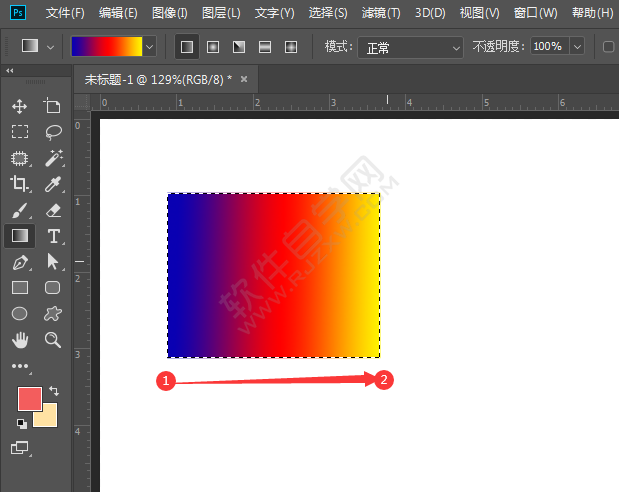Click the red foreground color swatch
This screenshot has height=492, width=619.
click(x=30, y=398)
